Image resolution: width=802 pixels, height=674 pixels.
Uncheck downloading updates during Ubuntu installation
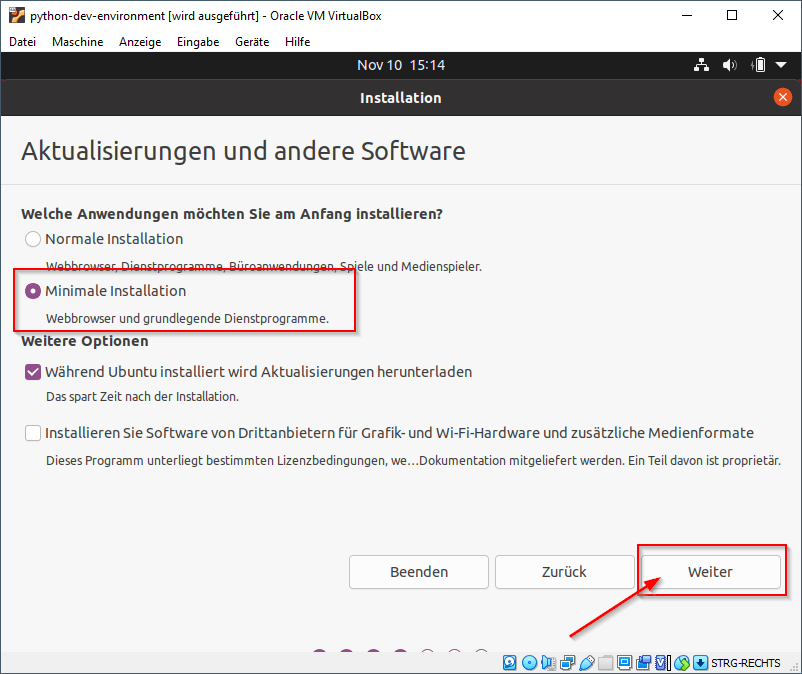tap(31, 371)
